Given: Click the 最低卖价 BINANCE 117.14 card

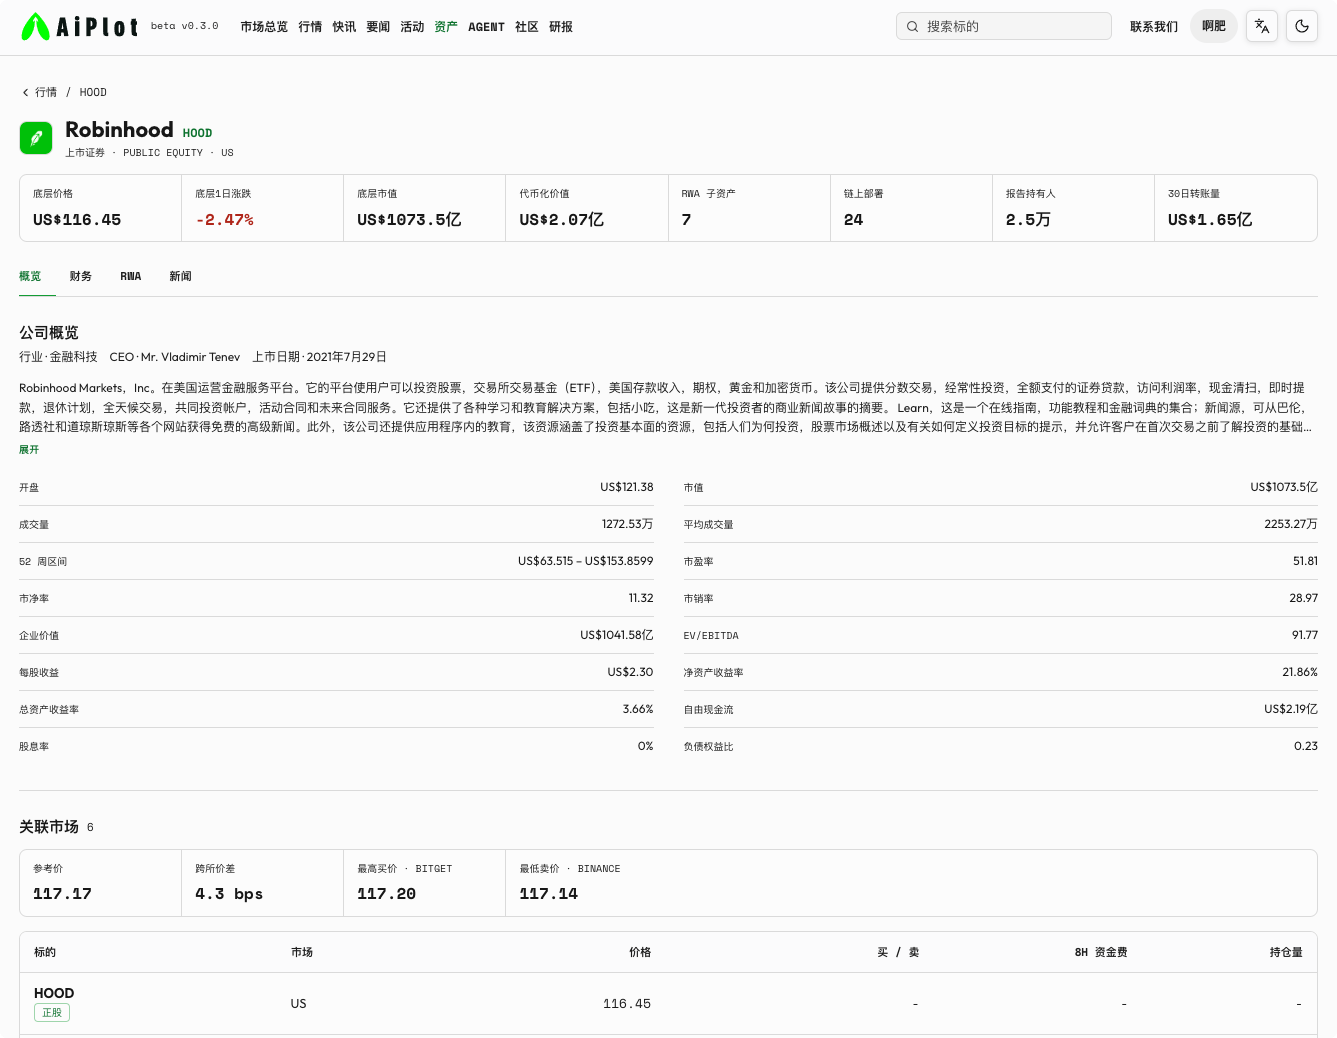Looking at the screenshot, I should click(x=587, y=883).
